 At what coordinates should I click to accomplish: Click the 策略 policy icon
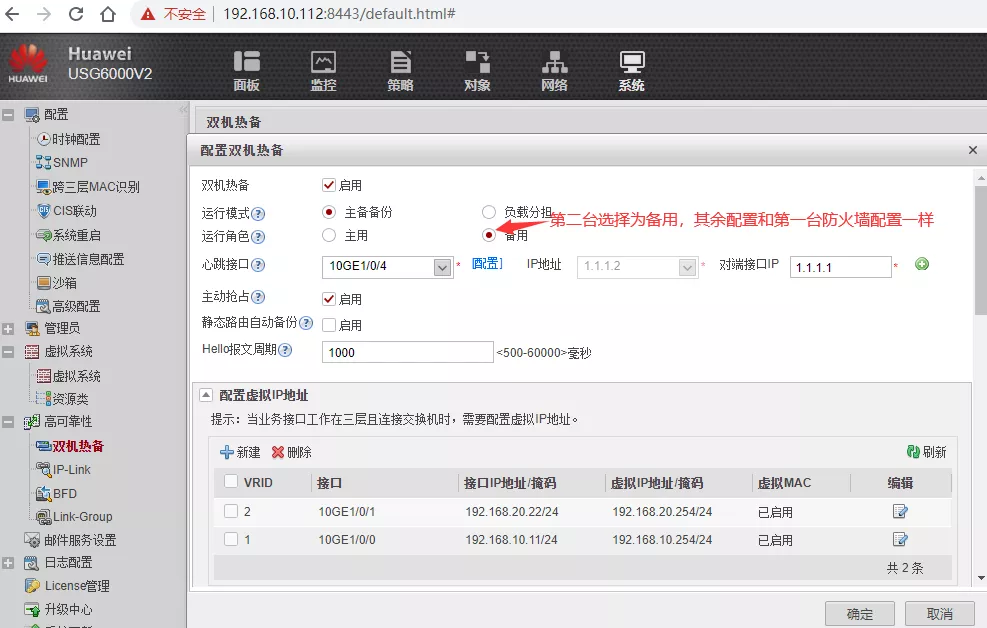pyautogui.click(x=400, y=69)
